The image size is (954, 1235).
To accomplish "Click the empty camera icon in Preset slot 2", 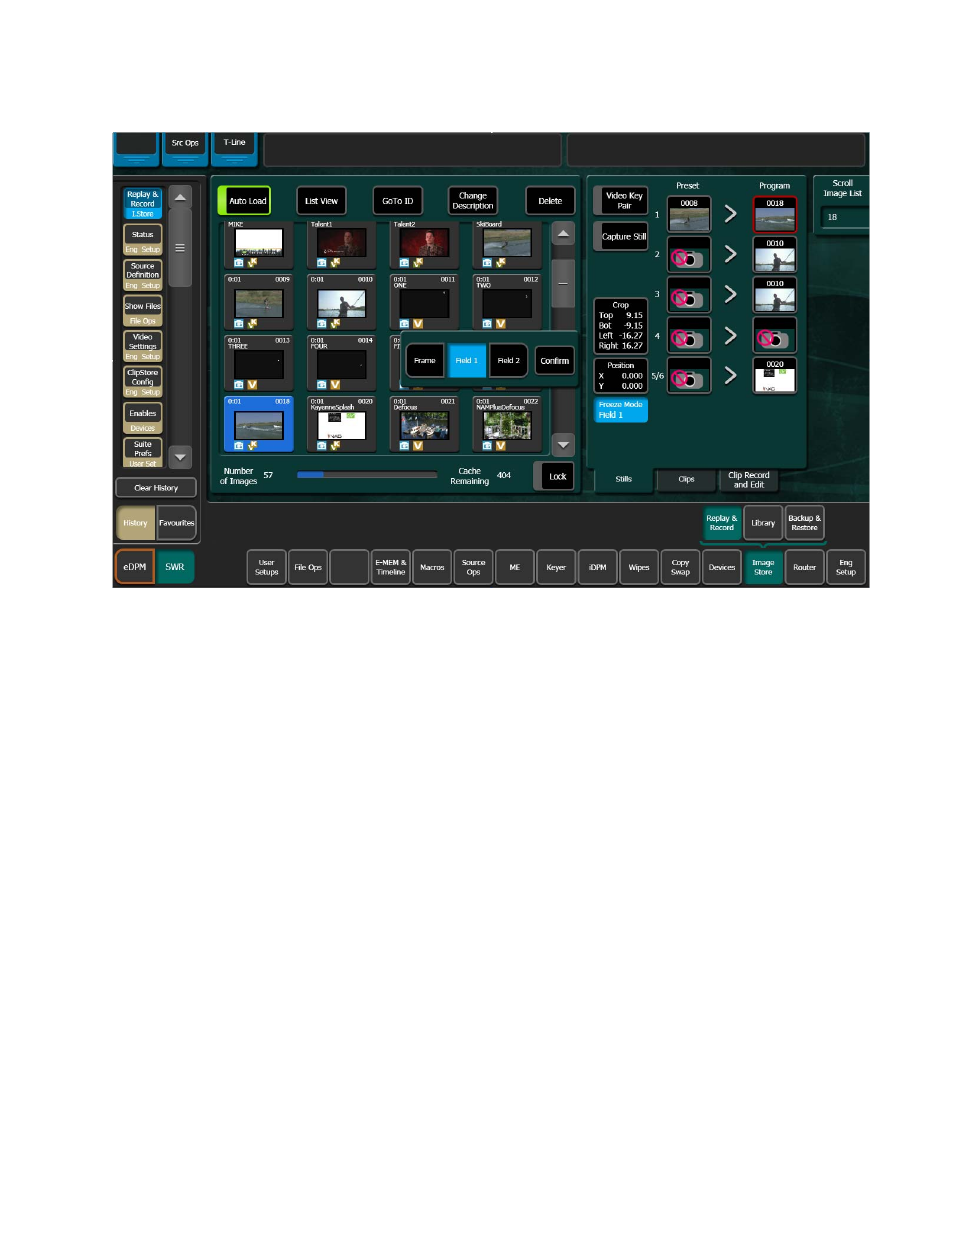I will coord(688,258).
